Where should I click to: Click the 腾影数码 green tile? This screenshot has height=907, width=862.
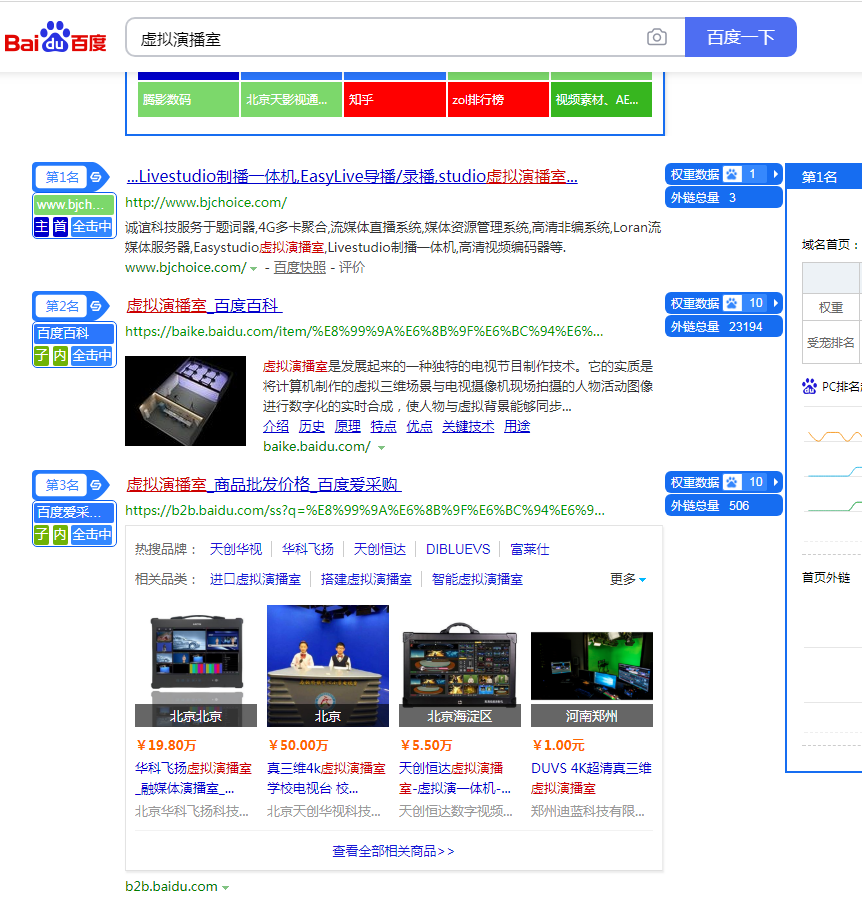[188, 99]
